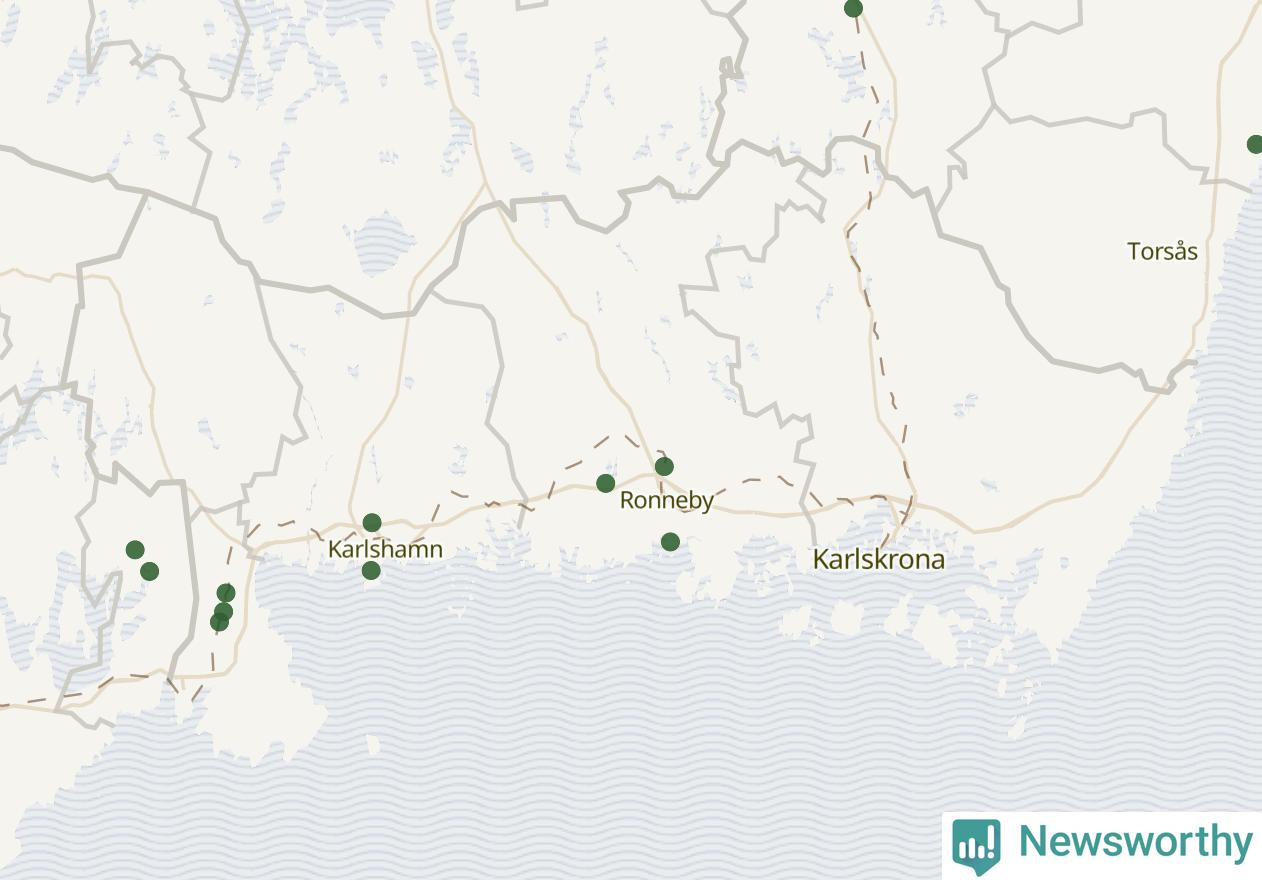Click the Karlshamn town label
Image resolution: width=1262 pixels, height=880 pixels.
coord(385,549)
